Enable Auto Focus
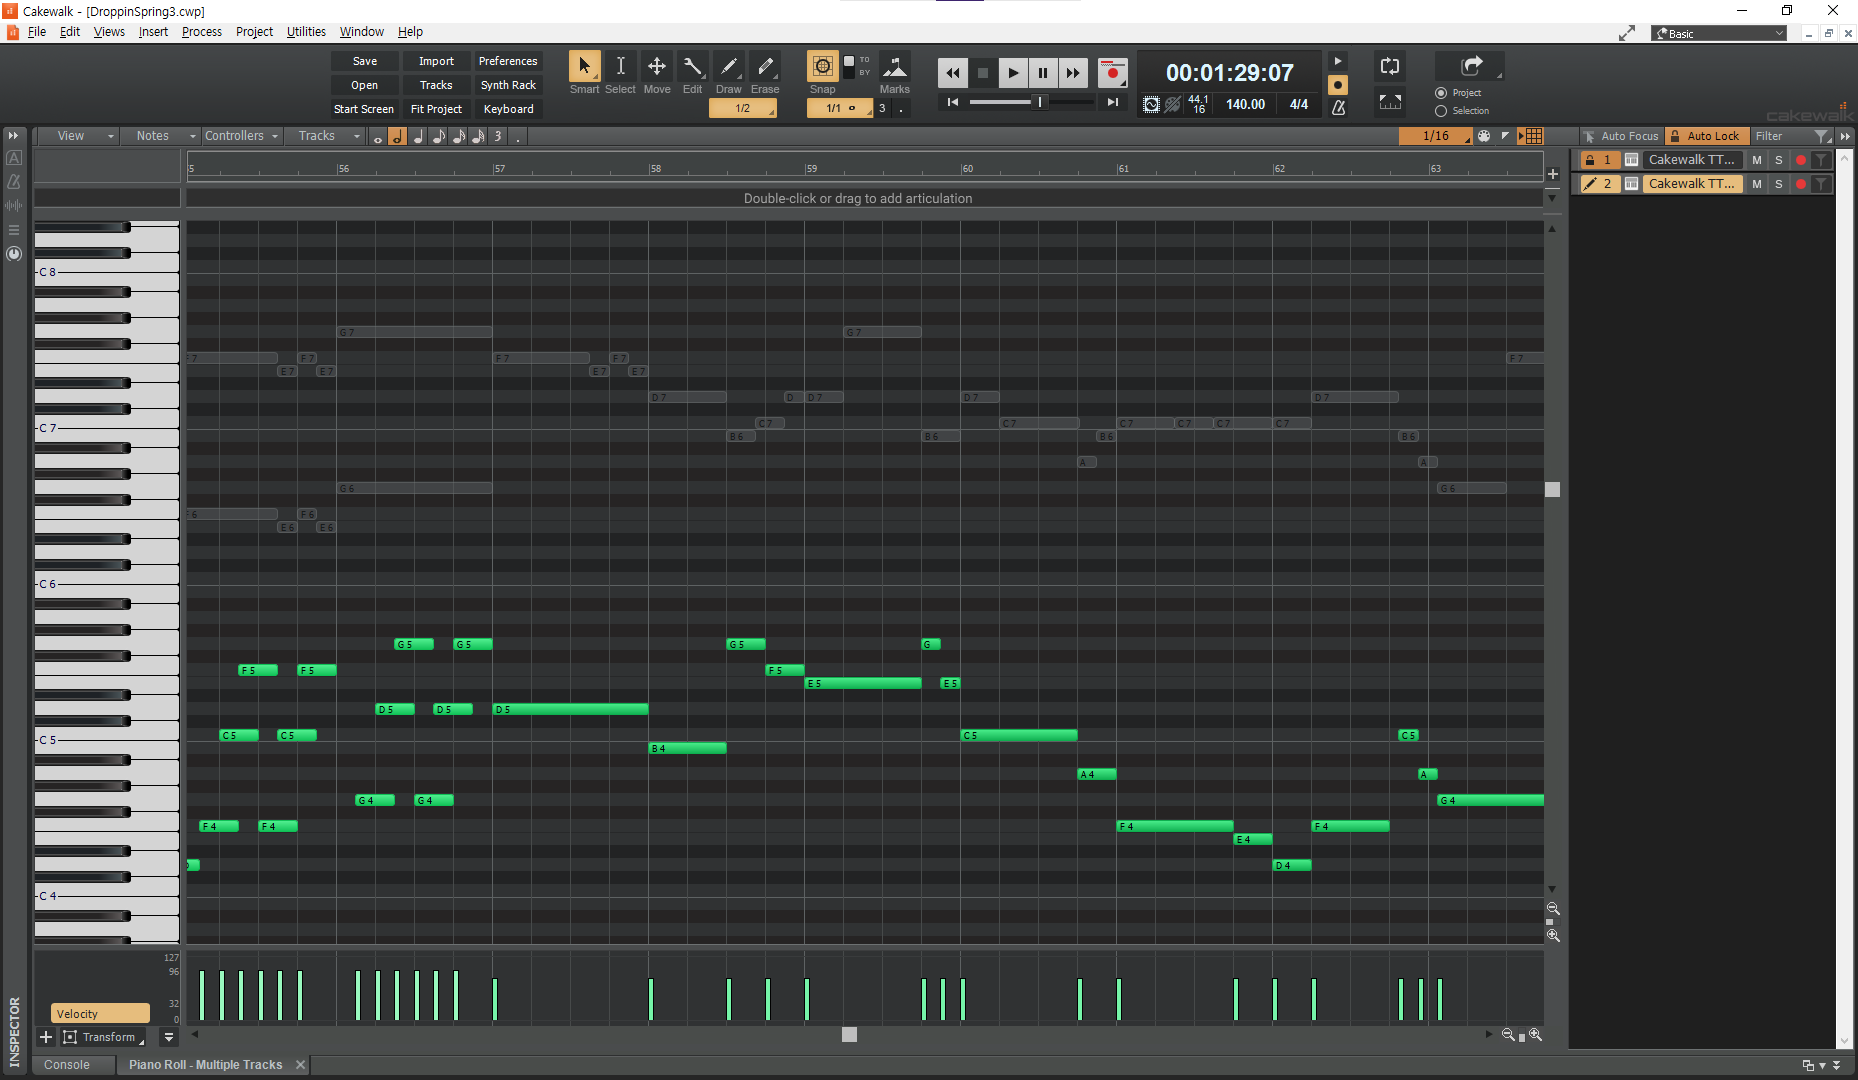Viewport: 1858px width, 1080px height. click(1621, 136)
